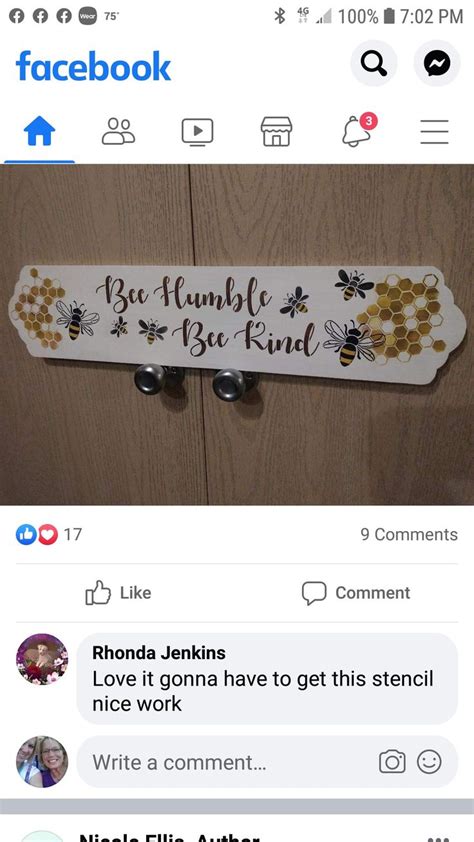Screen dimensions: 474x842
Task: Open the Friends tab icon
Action: [118, 132]
